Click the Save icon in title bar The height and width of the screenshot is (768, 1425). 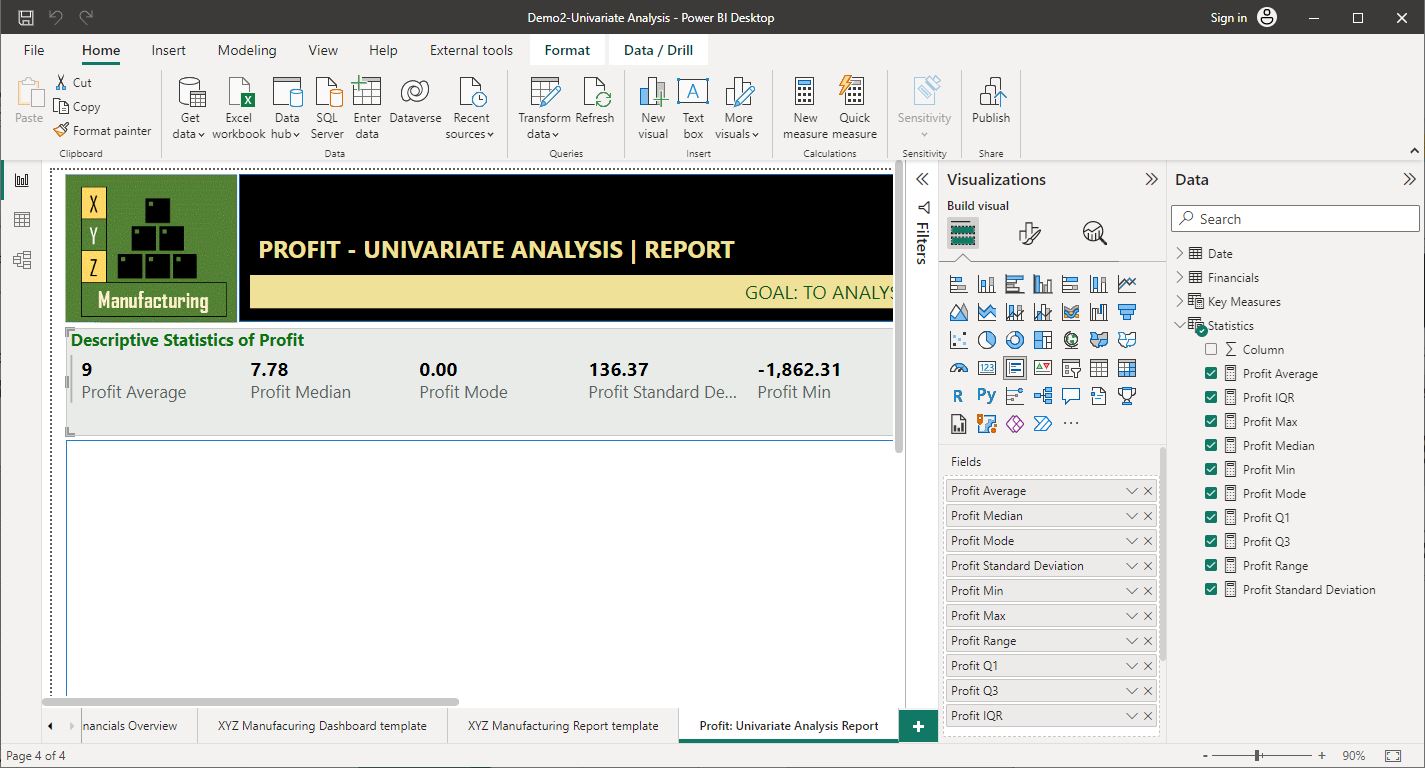point(26,17)
